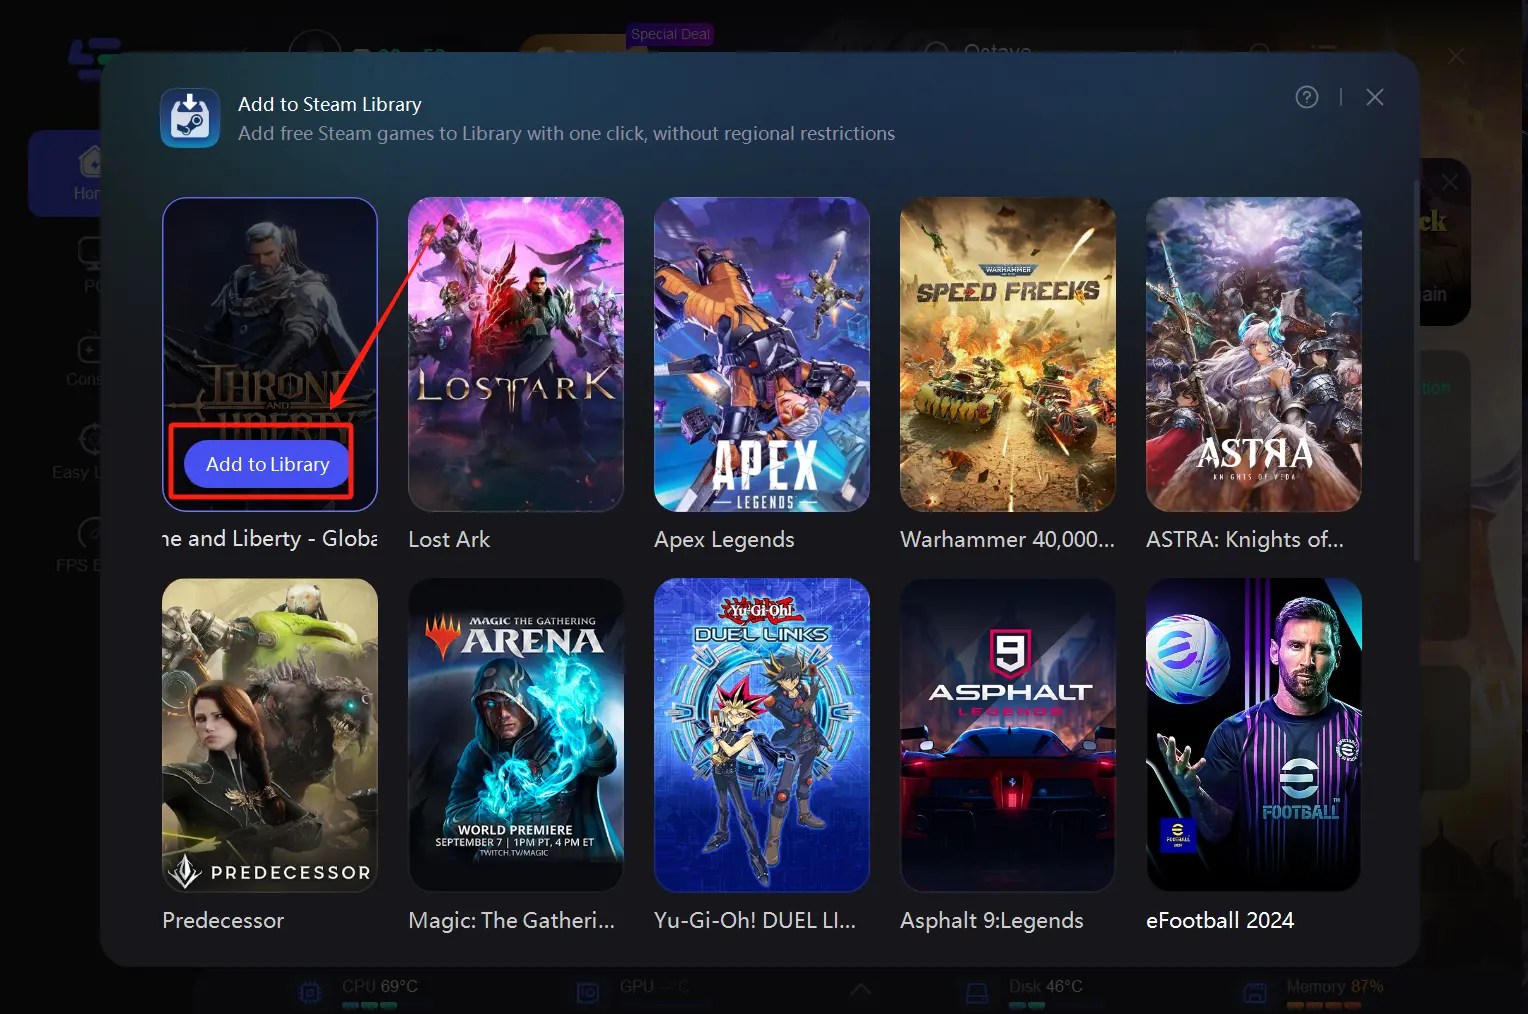Viewport: 1528px width, 1014px height.
Task: Click the GPU icon in the status bar
Action: (587, 992)
